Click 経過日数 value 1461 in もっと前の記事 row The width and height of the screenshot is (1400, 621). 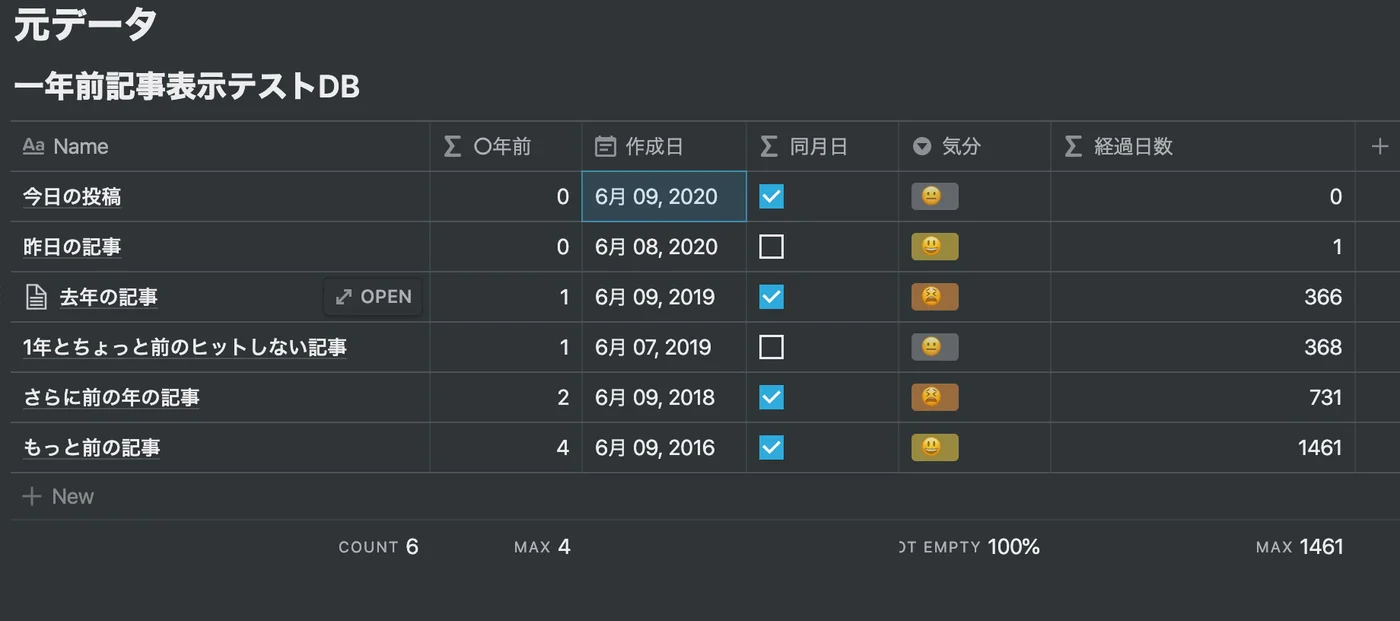click(1320, 447)
